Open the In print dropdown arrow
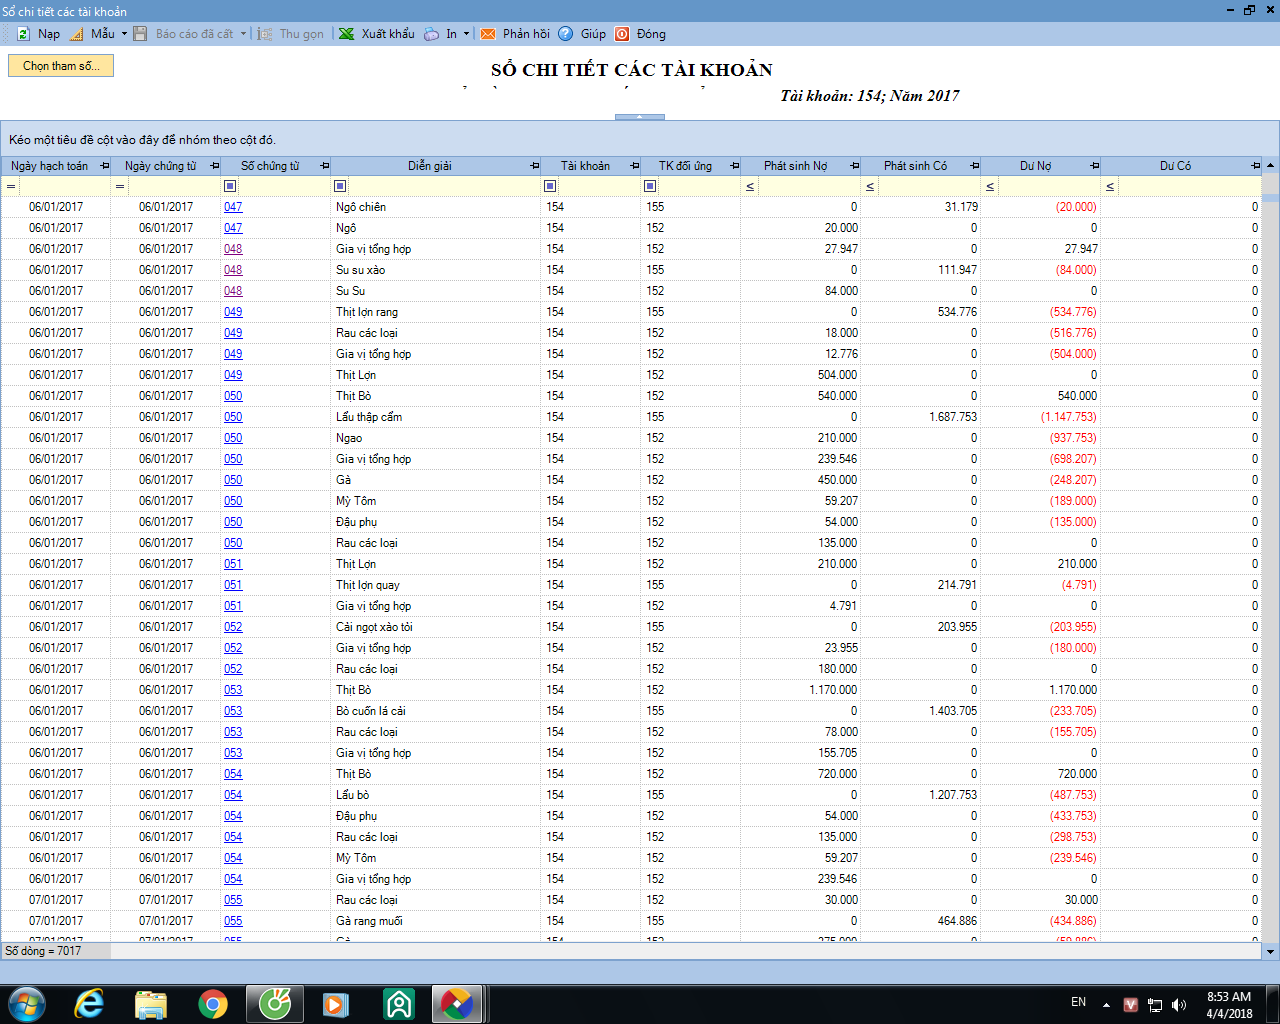The image size is (1280, 1024). [466, 34]
